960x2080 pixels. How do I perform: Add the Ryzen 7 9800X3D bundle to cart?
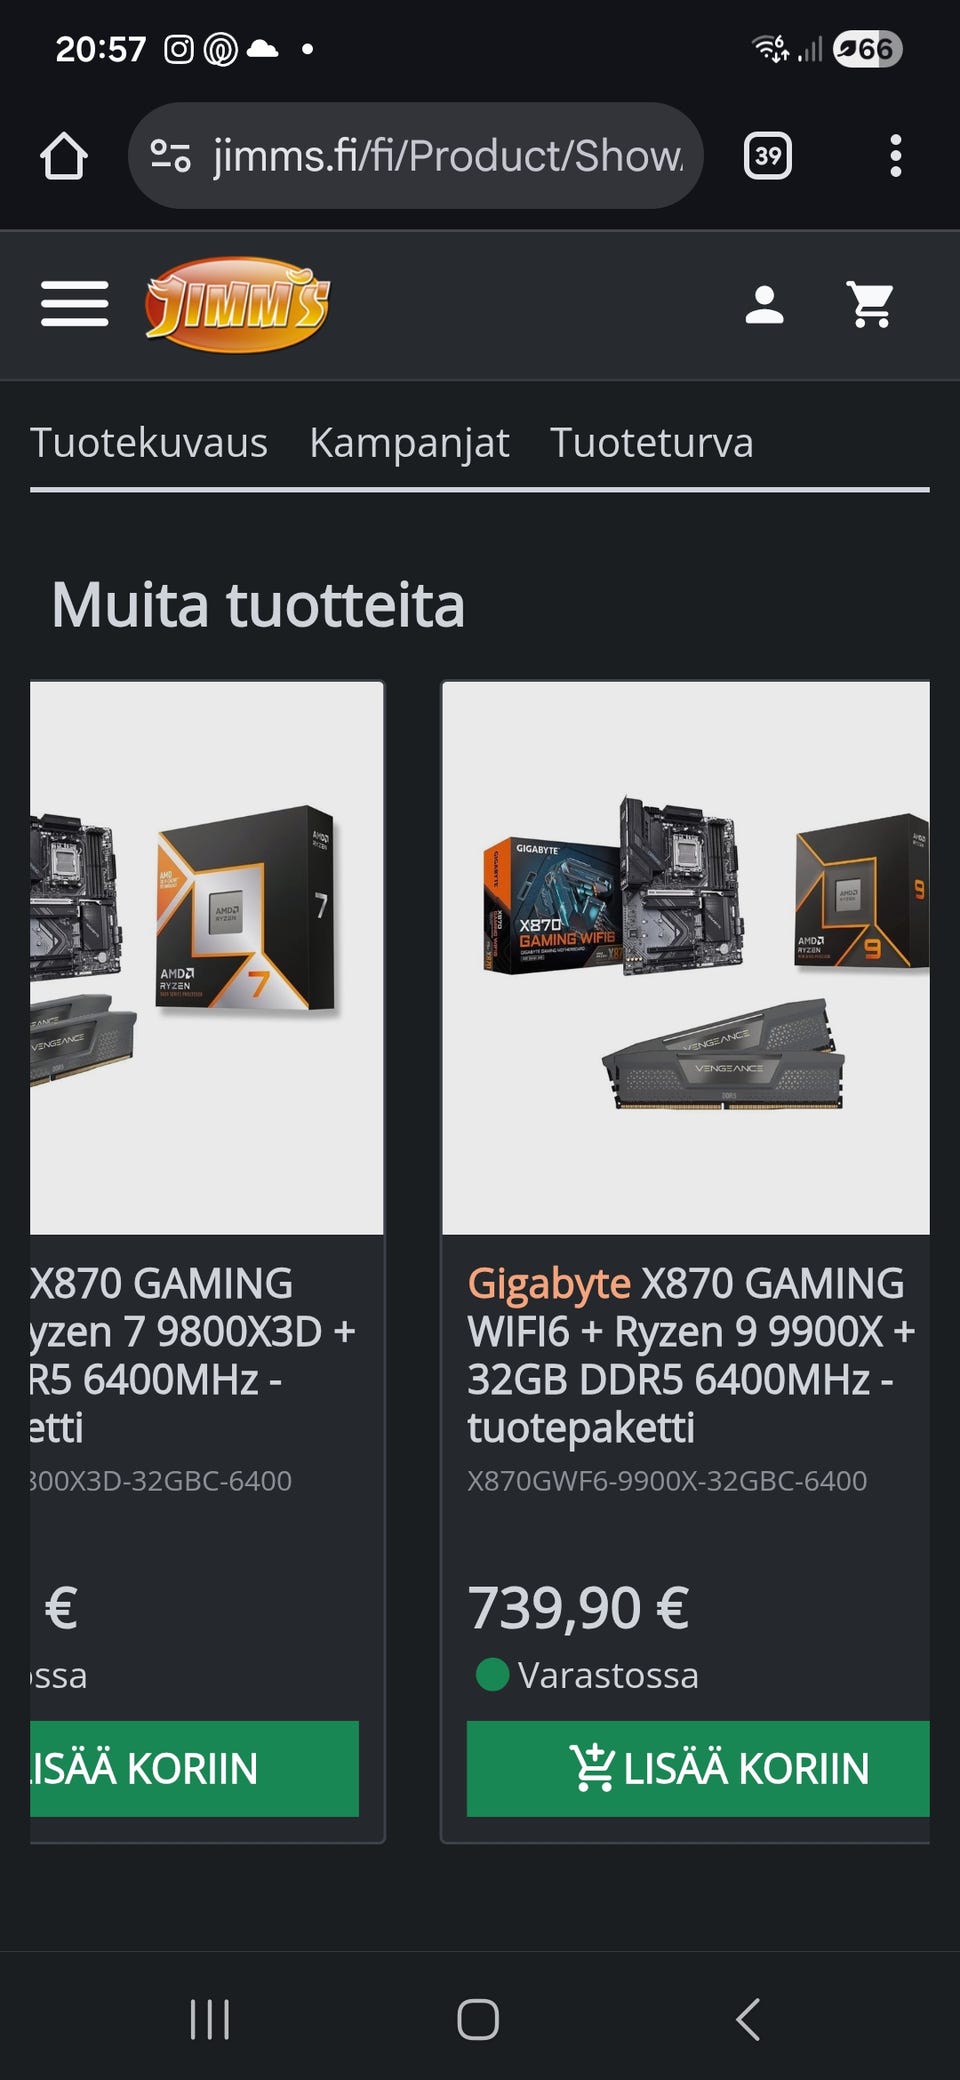pos(194,1768)
